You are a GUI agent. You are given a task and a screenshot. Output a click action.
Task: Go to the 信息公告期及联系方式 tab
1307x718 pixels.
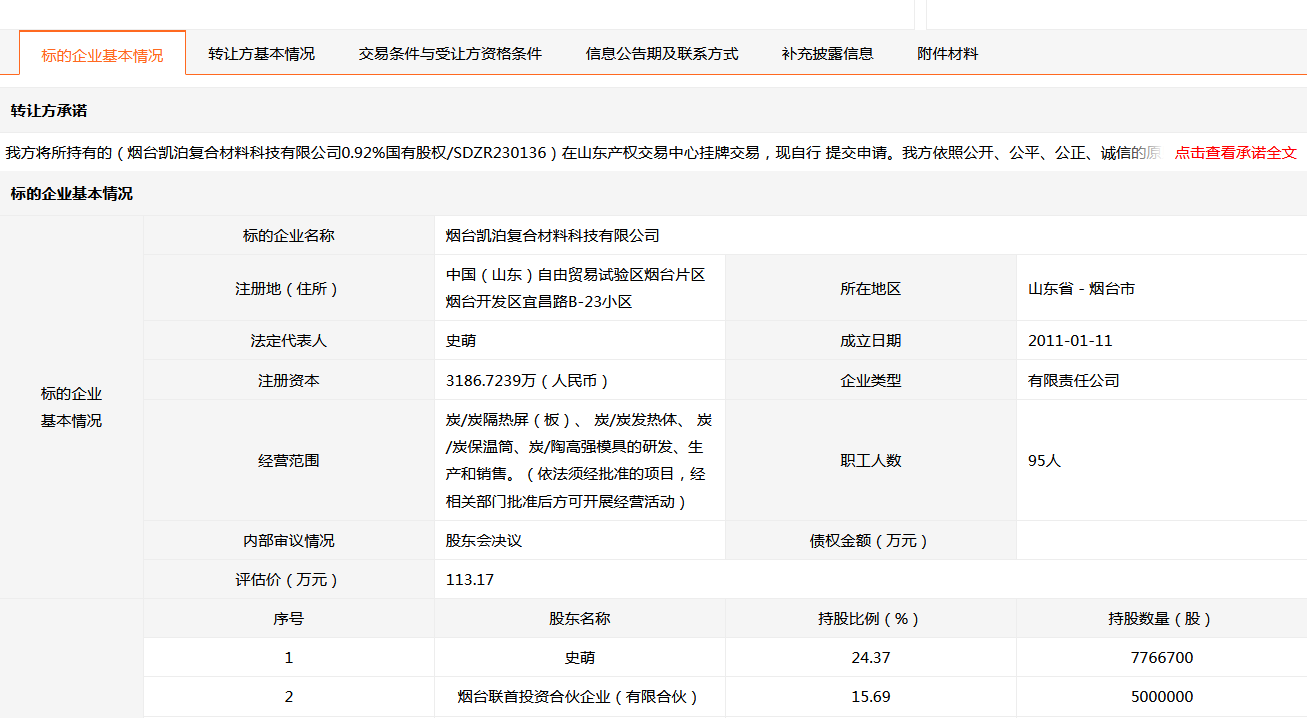662,54
